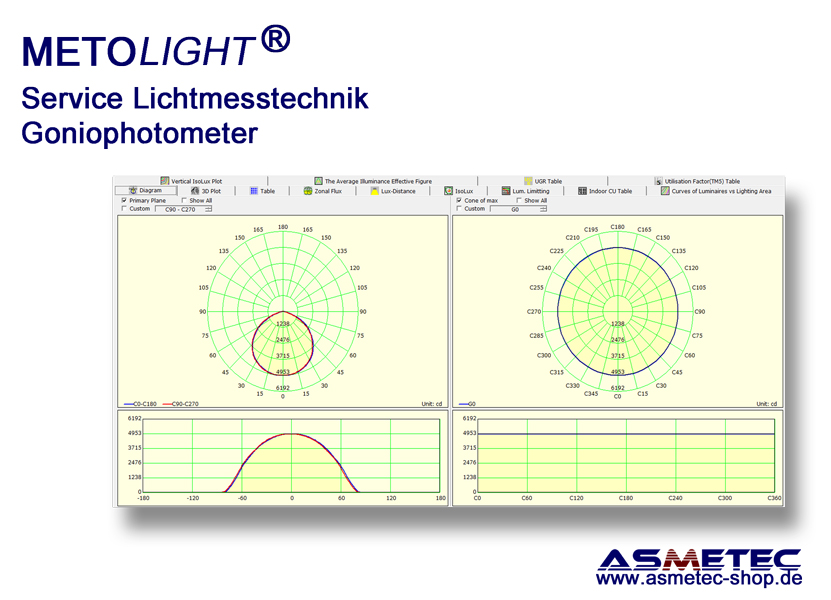831x600 pixels.
Task: Toggle the Primary Plane checkbox
Action: 124,200
